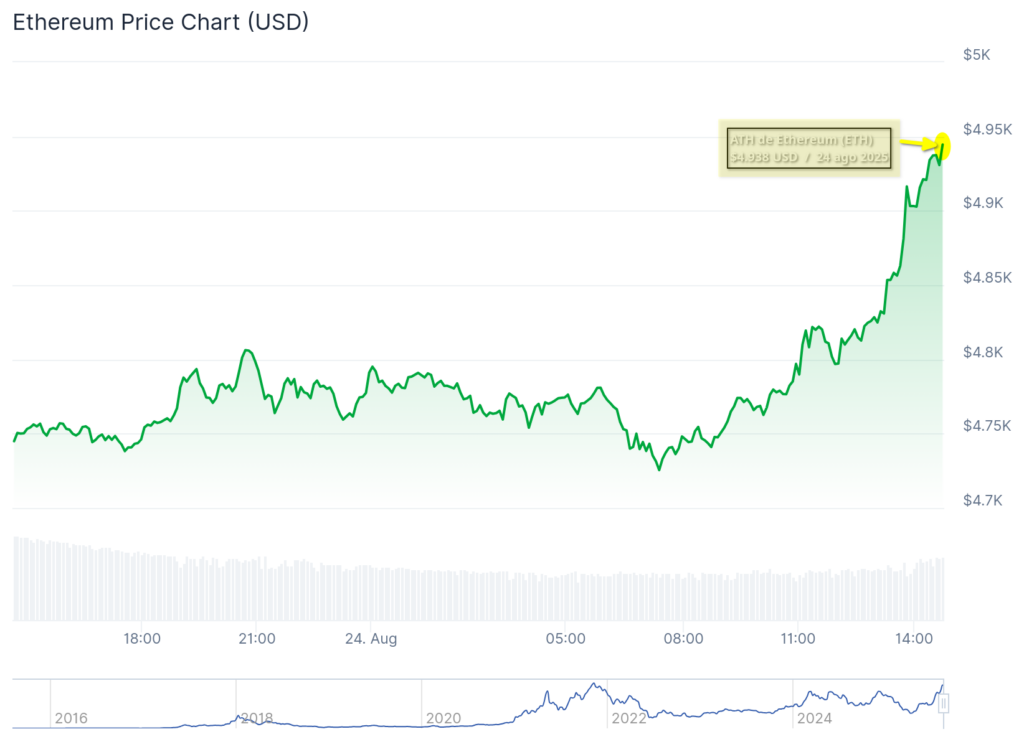Click the ATH de Ethereum annotation box

809,148
